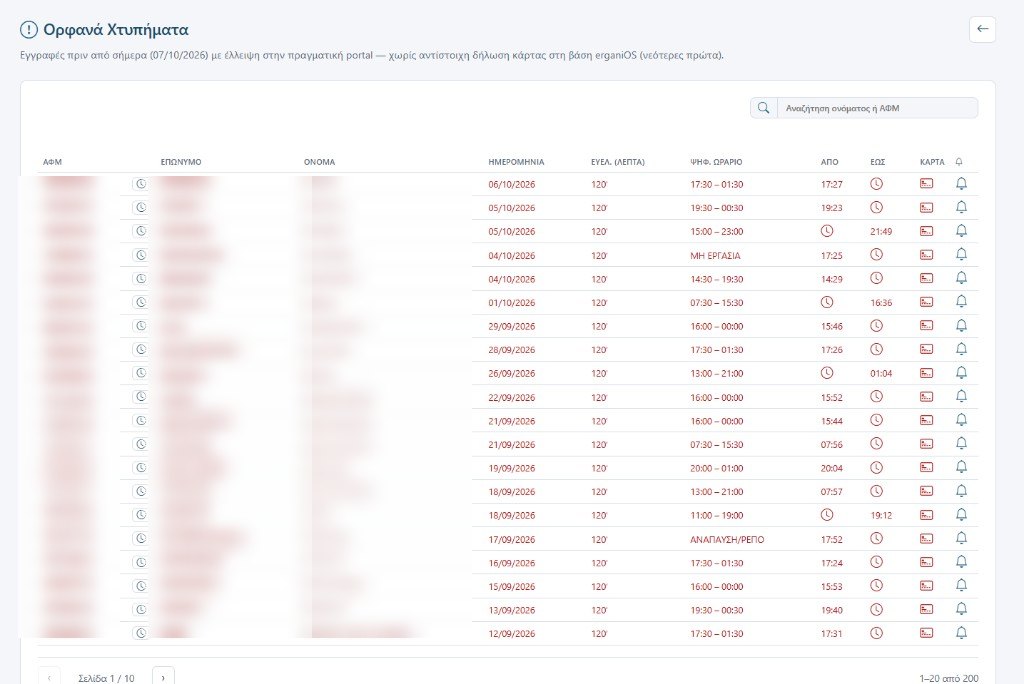This screenshot has height=684, width=1024.
Task: Click the ΕΩΣ clock icon in the 19/09/2026 row
Action: click(876, 468)
